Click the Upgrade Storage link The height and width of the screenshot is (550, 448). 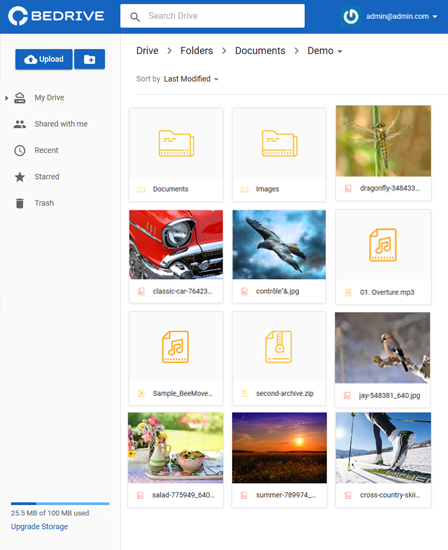[x=39, y=526]
